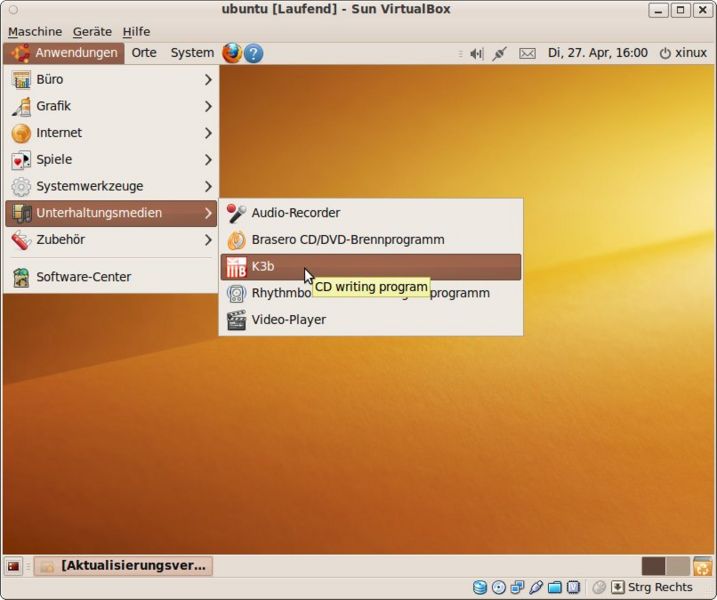Click the envelope mail indicator icon
Screen dimensions: 717x600
point(527,53)
